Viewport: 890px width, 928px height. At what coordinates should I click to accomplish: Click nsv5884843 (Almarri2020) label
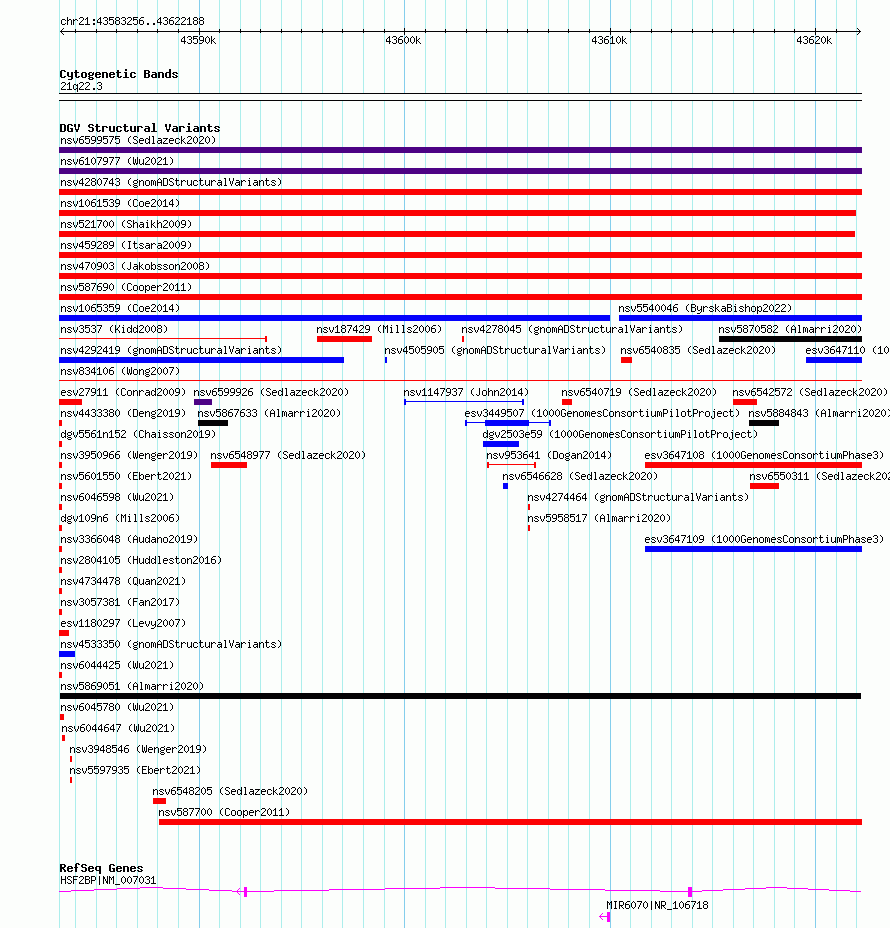pyautogui.click(x=819, y=414)
